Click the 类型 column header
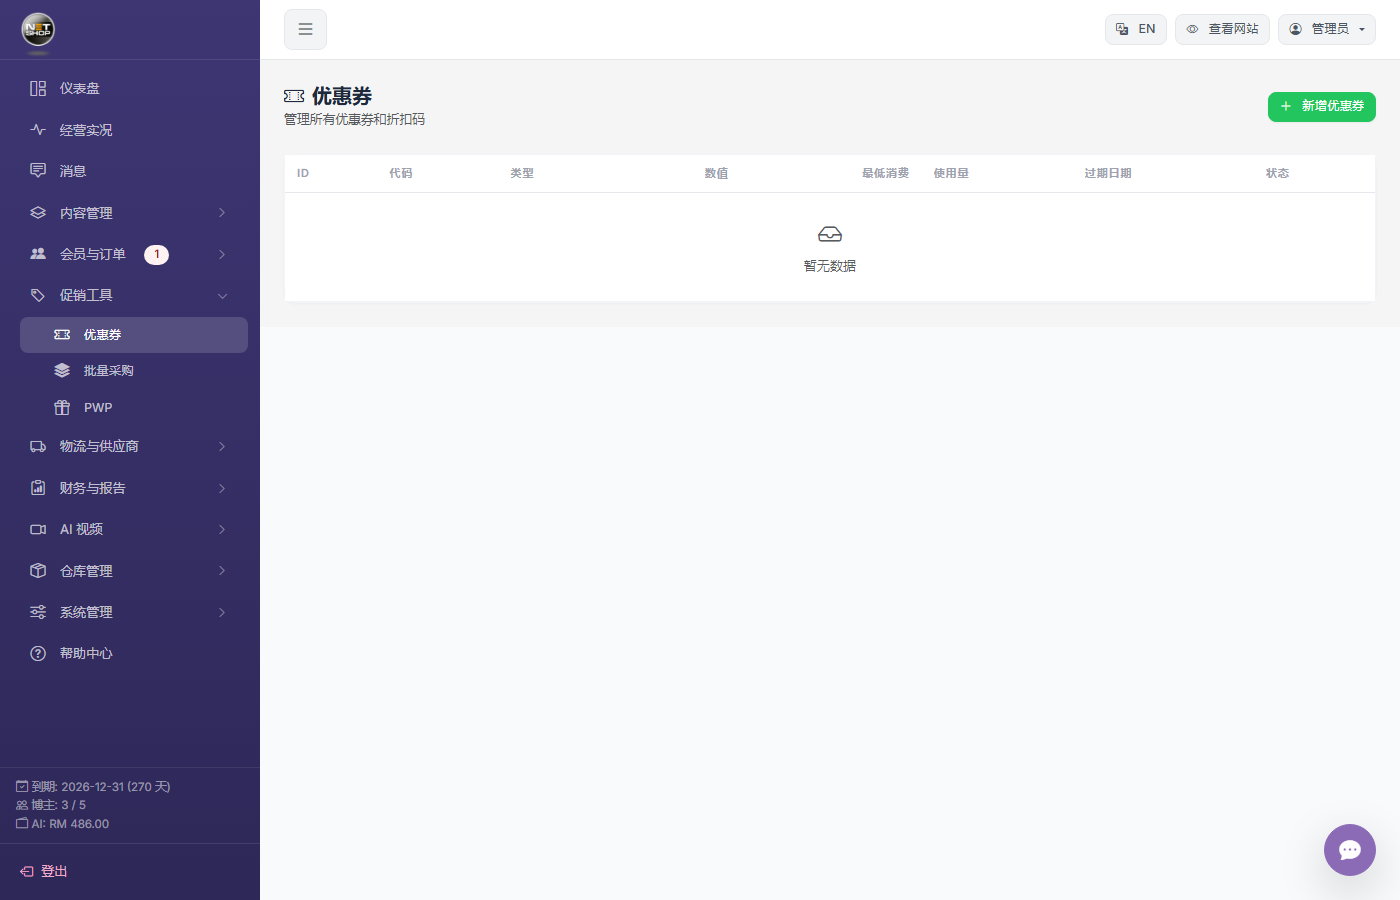Viewport: 1400px width, 900px height. point(522,173)
